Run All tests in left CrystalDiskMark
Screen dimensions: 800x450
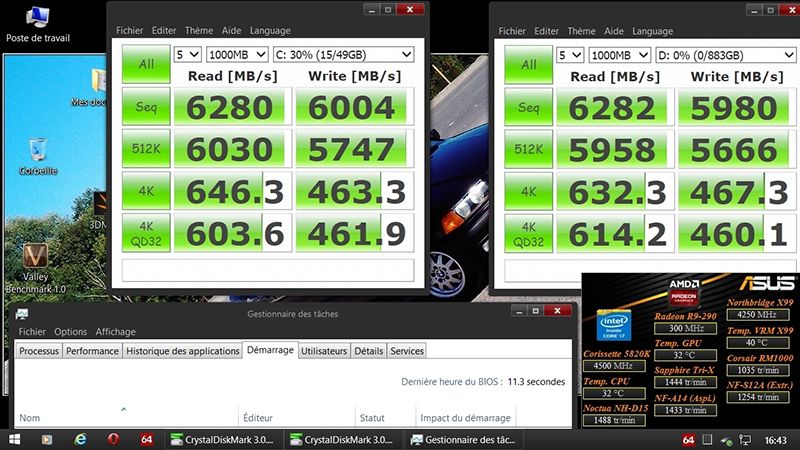coord(146,64)
